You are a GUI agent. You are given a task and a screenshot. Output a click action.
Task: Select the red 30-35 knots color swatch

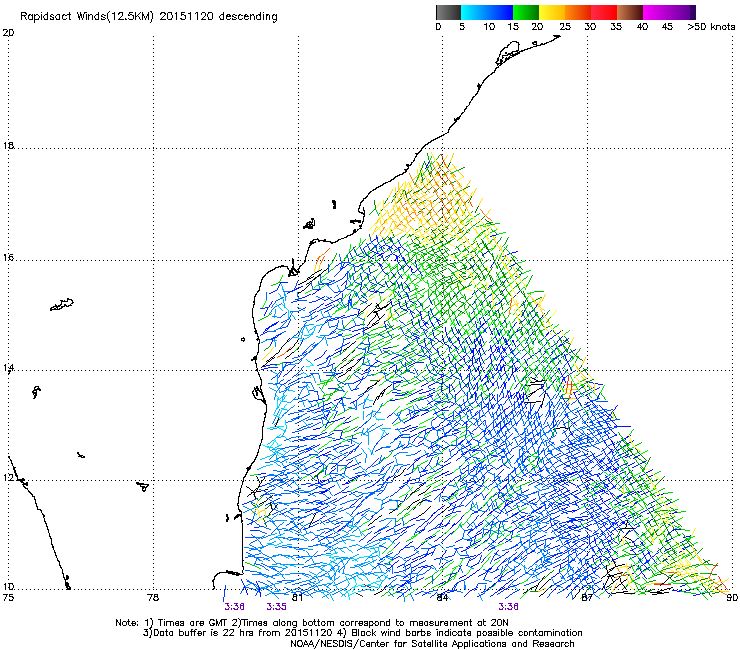point(604,12)
